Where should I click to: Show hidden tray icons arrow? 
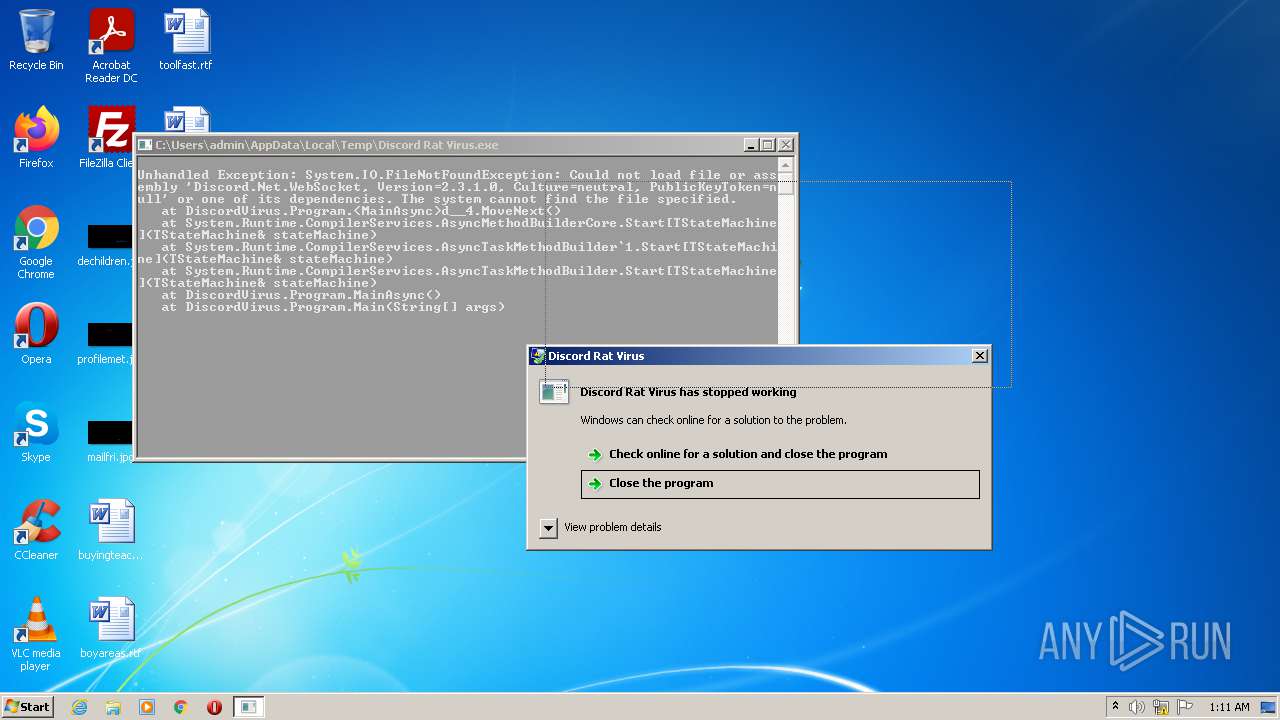pyautogui.click(x=1115, y=707)
